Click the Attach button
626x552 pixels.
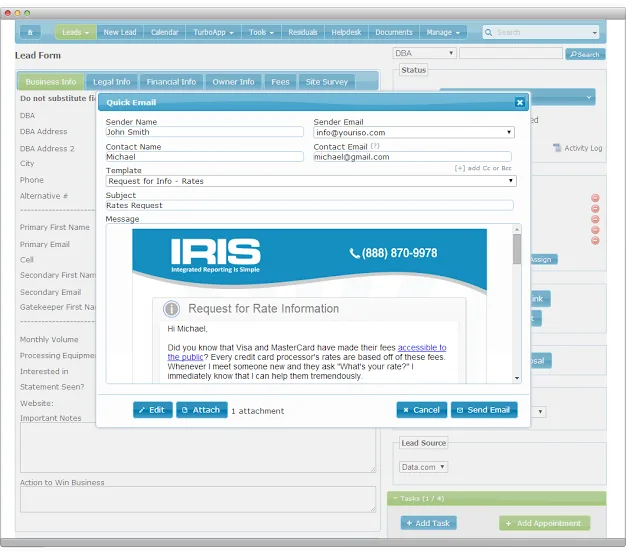202,410
